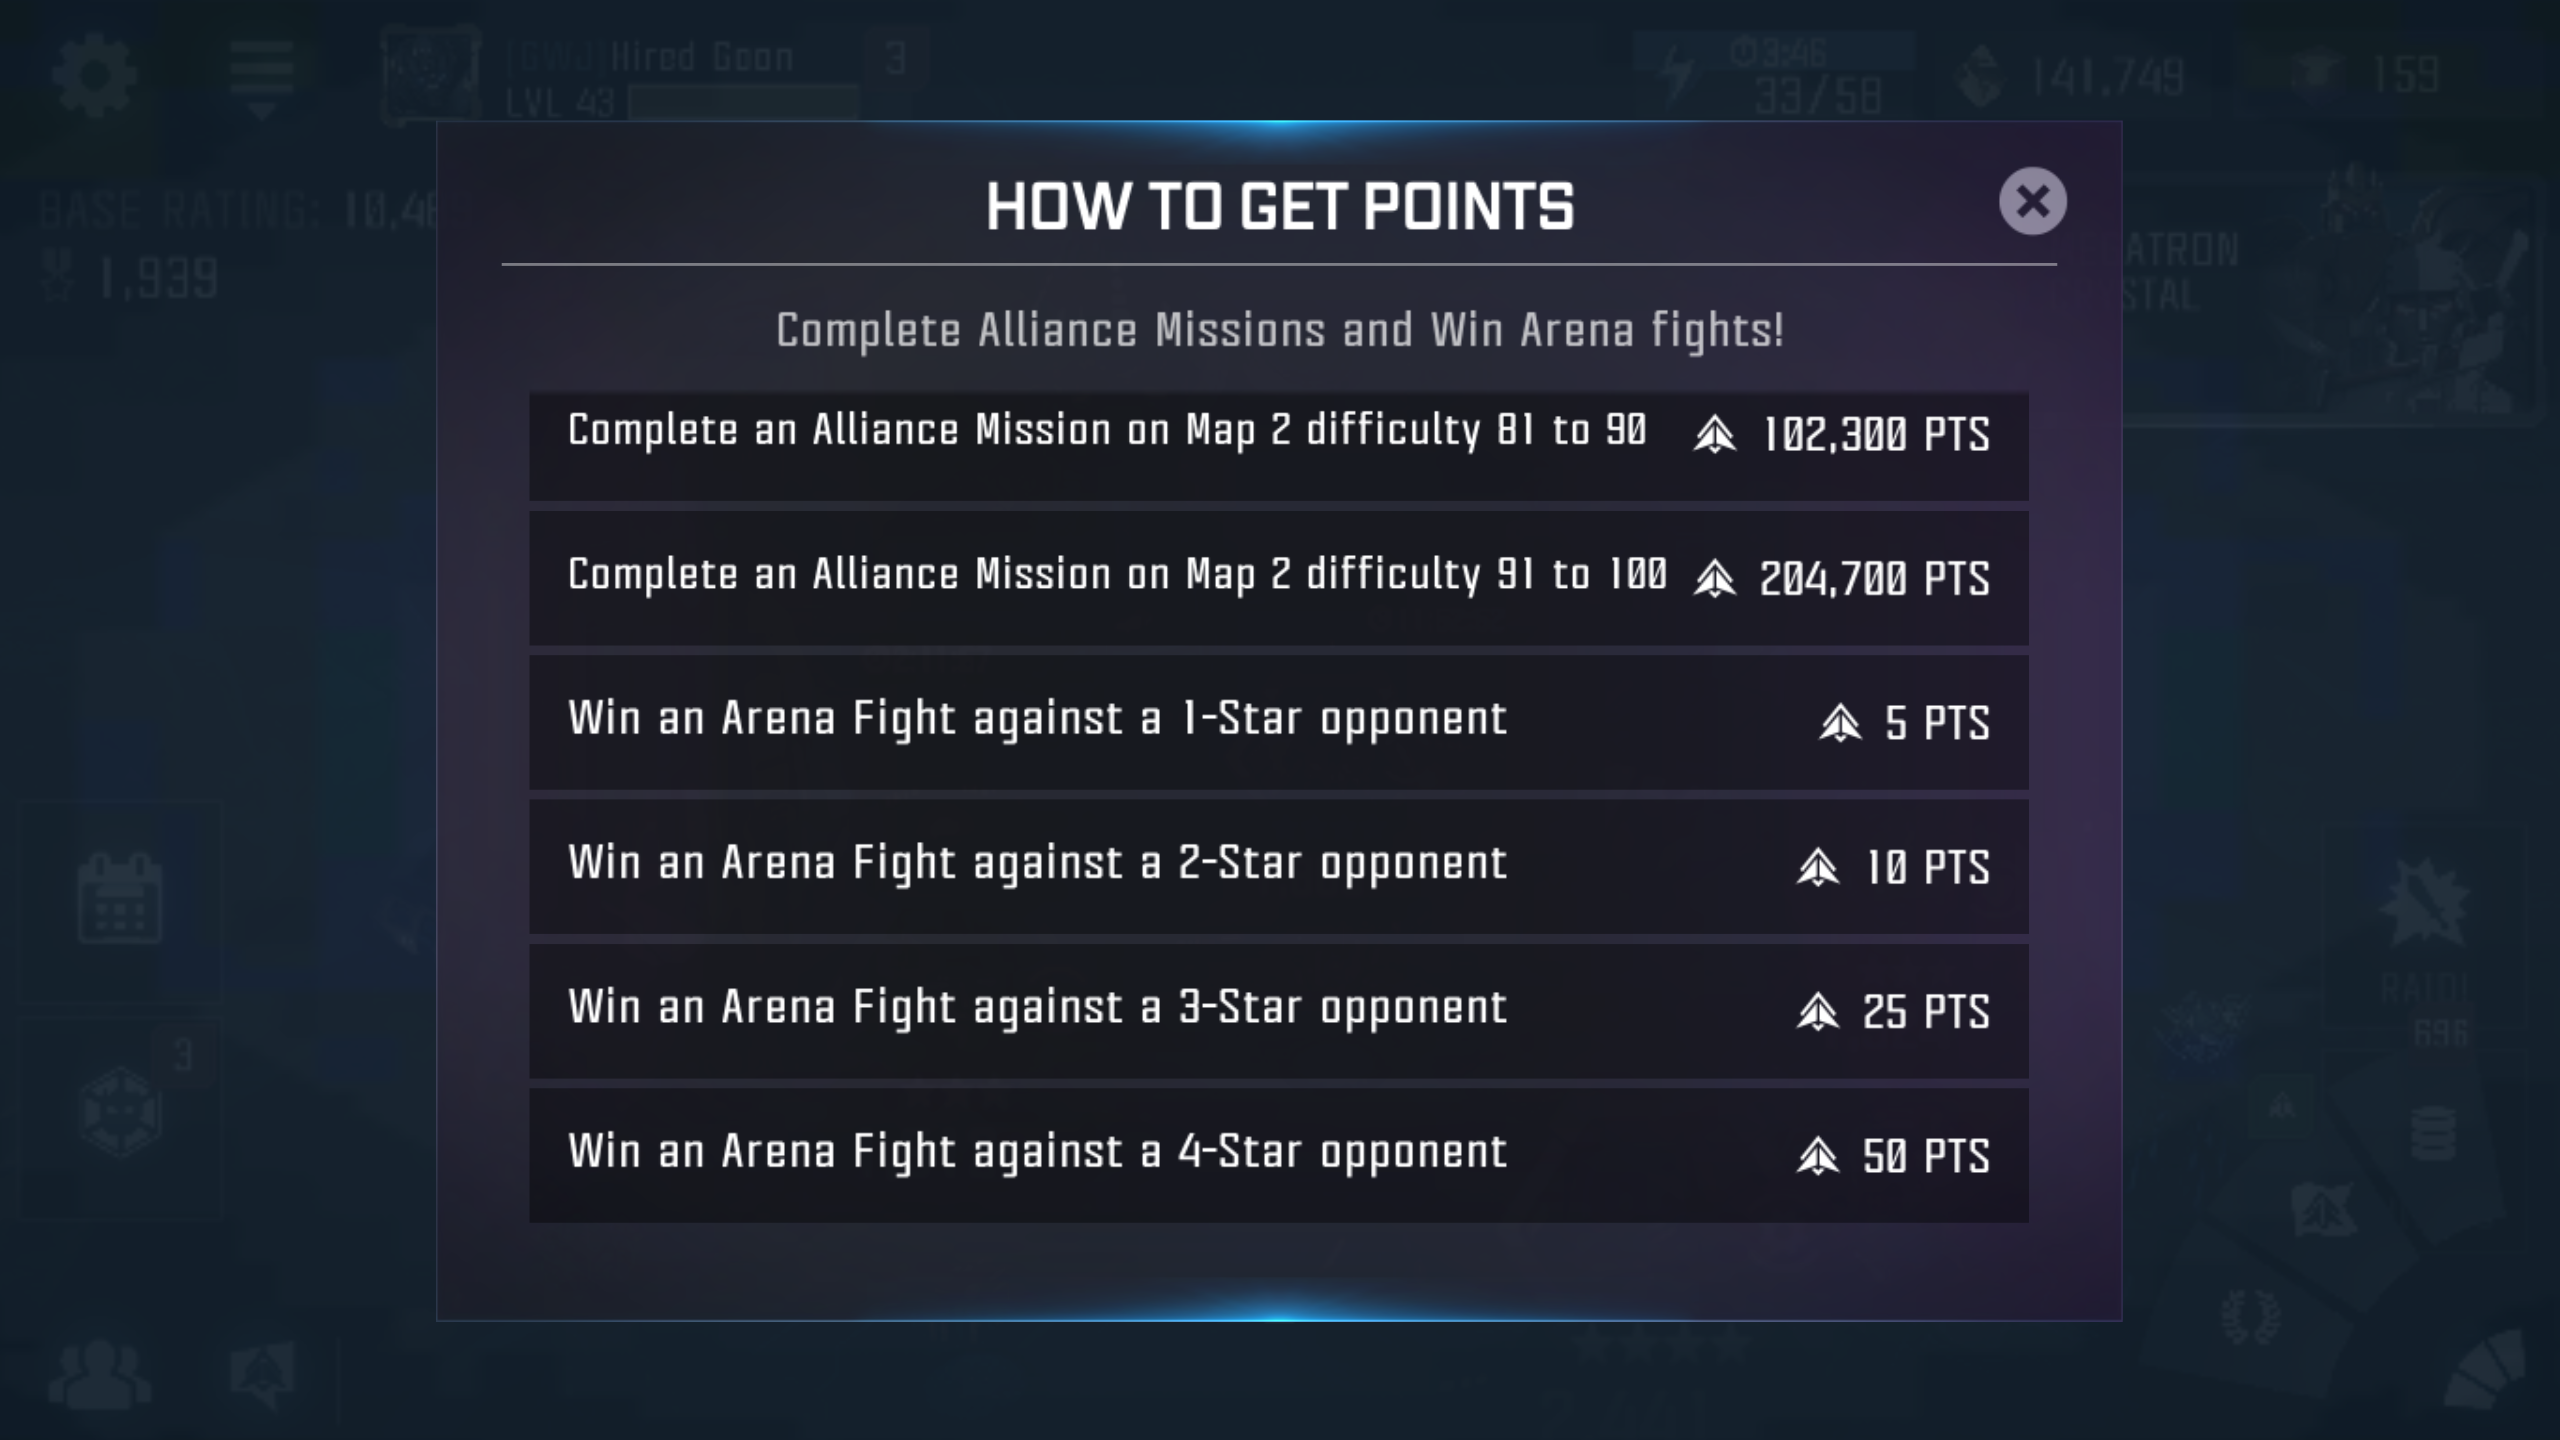The image size is (2560, 1440).
Task: Select the 4-Star opponent arena row
Action: (1279, 1155)
